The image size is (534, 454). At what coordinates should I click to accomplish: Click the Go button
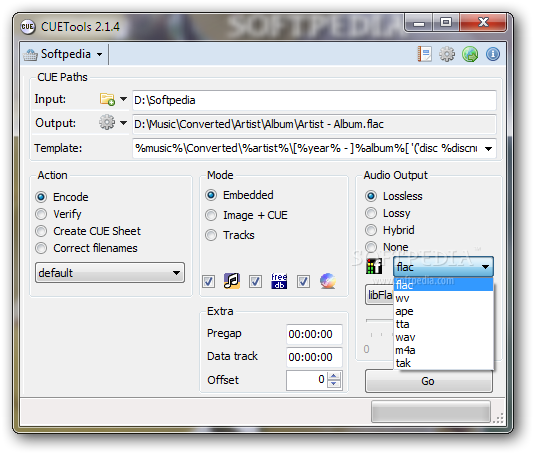(429, 381)
